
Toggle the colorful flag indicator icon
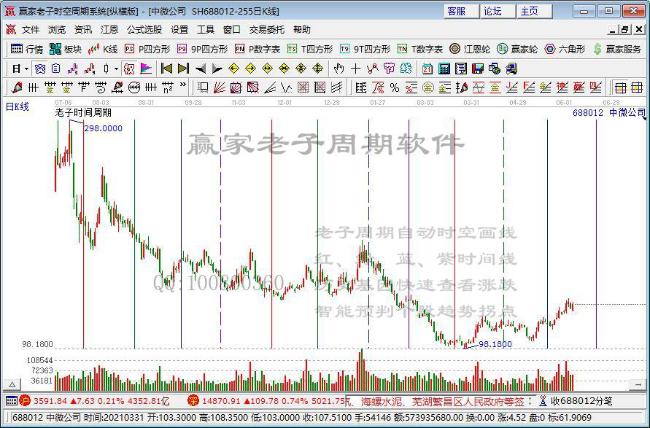click(146, 68)
